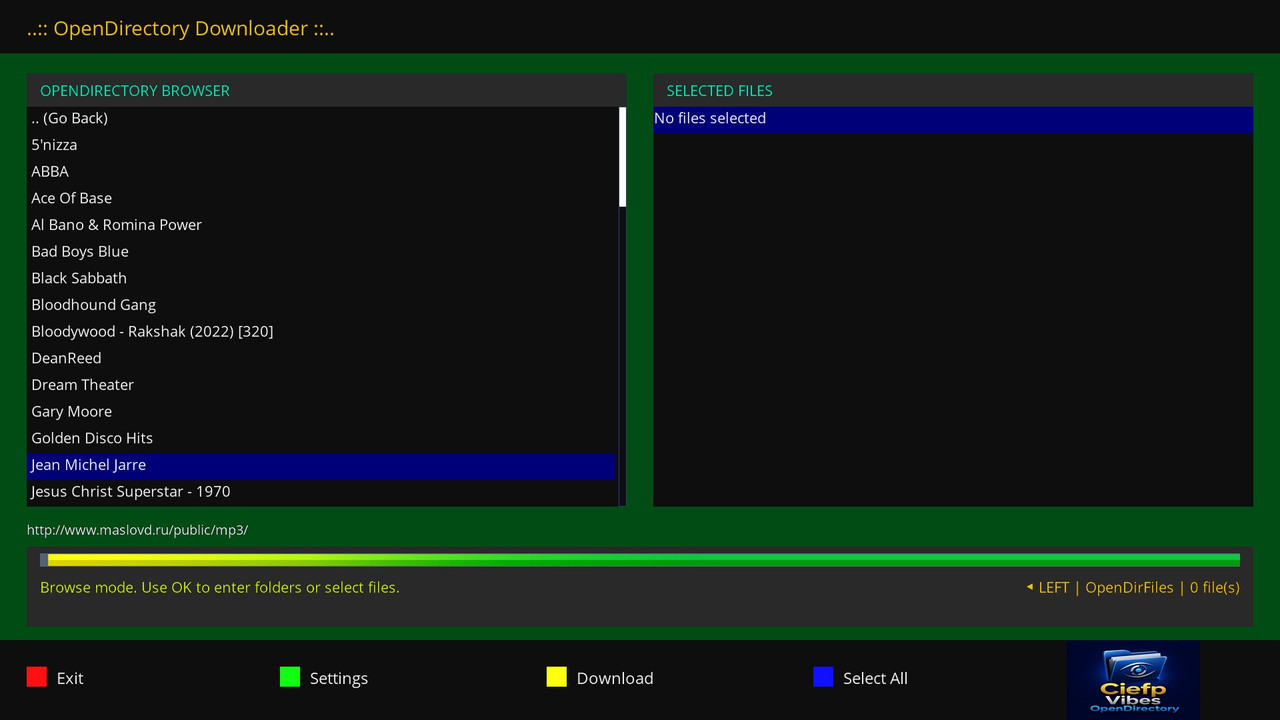Click the browser list scrollbar thumb
This screenshot has width=1280, height=720.
(x=623, y=157)
